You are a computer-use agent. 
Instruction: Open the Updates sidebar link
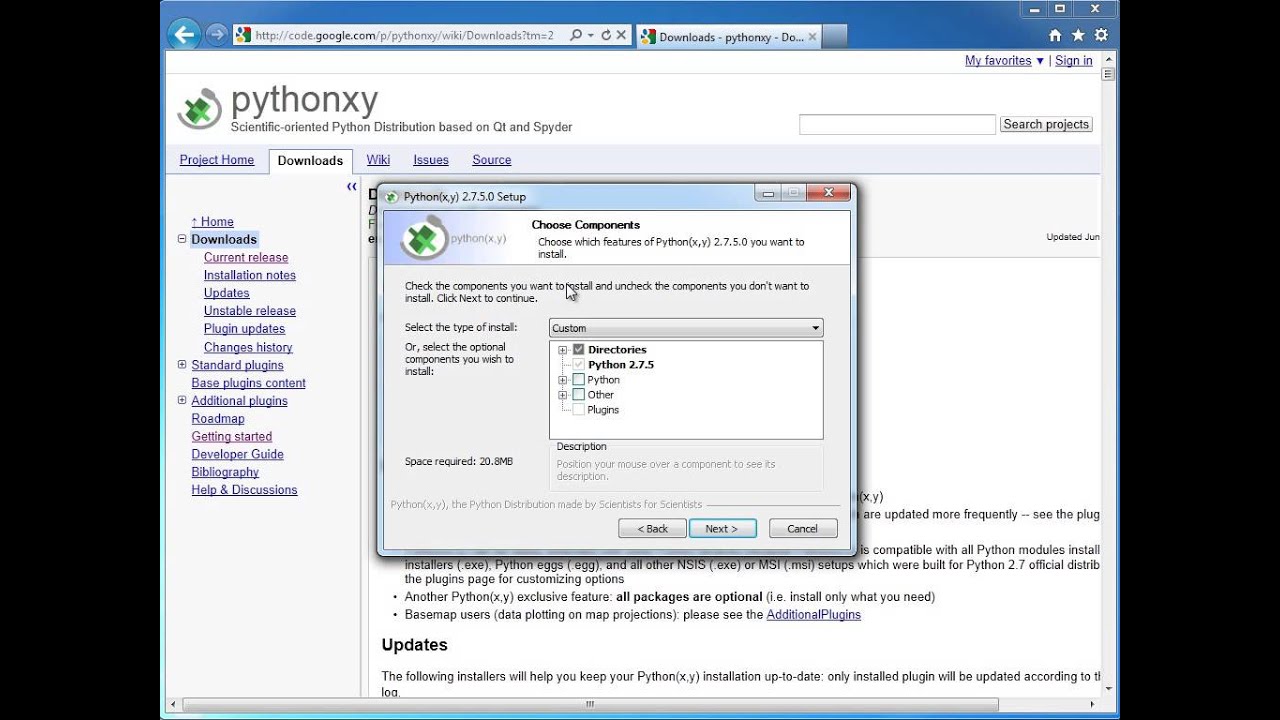[227, 293]
